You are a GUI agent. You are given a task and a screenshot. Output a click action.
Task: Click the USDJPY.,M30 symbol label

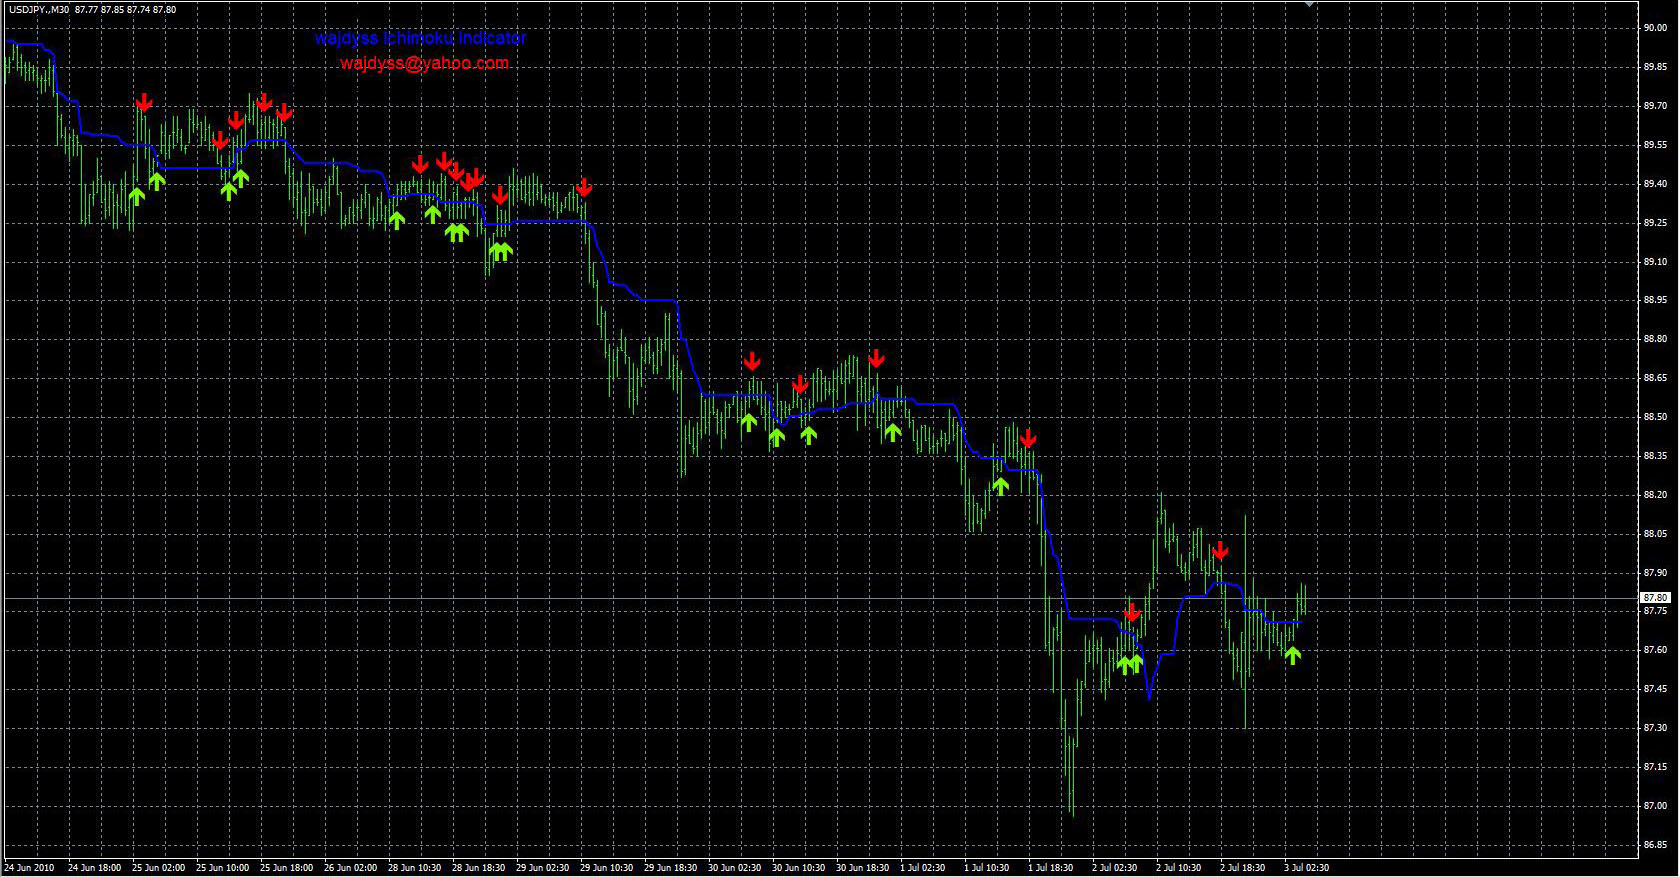point(39,9)
